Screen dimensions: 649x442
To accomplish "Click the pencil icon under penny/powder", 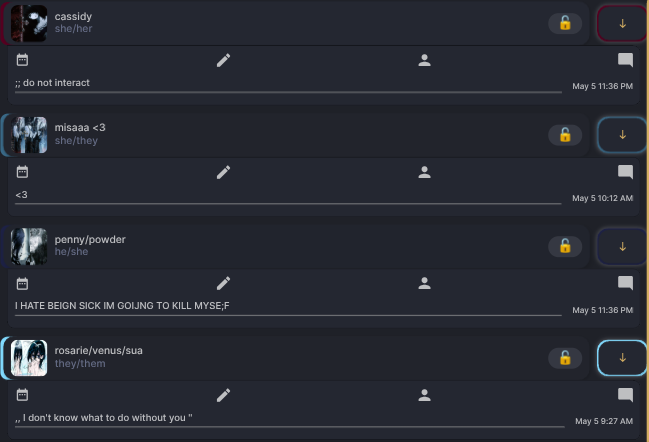I will pyautogui.click(x=224, y=283).
